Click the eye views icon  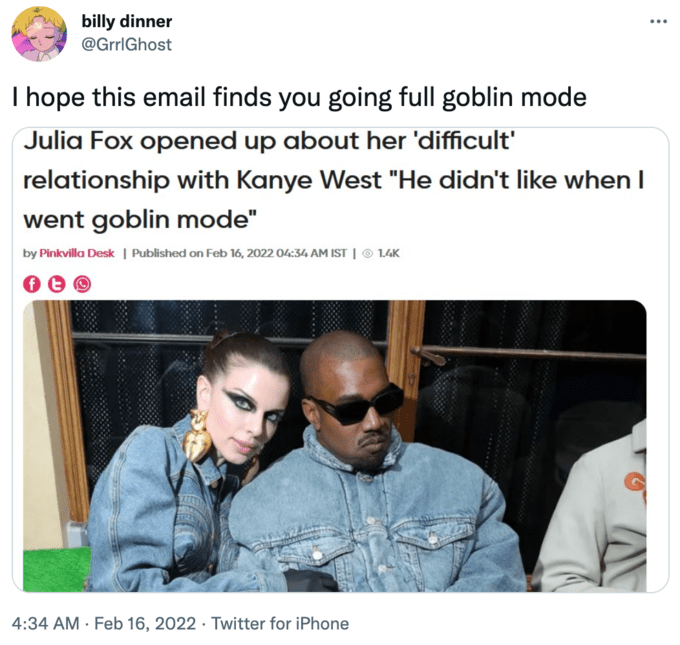pos(367,253)
